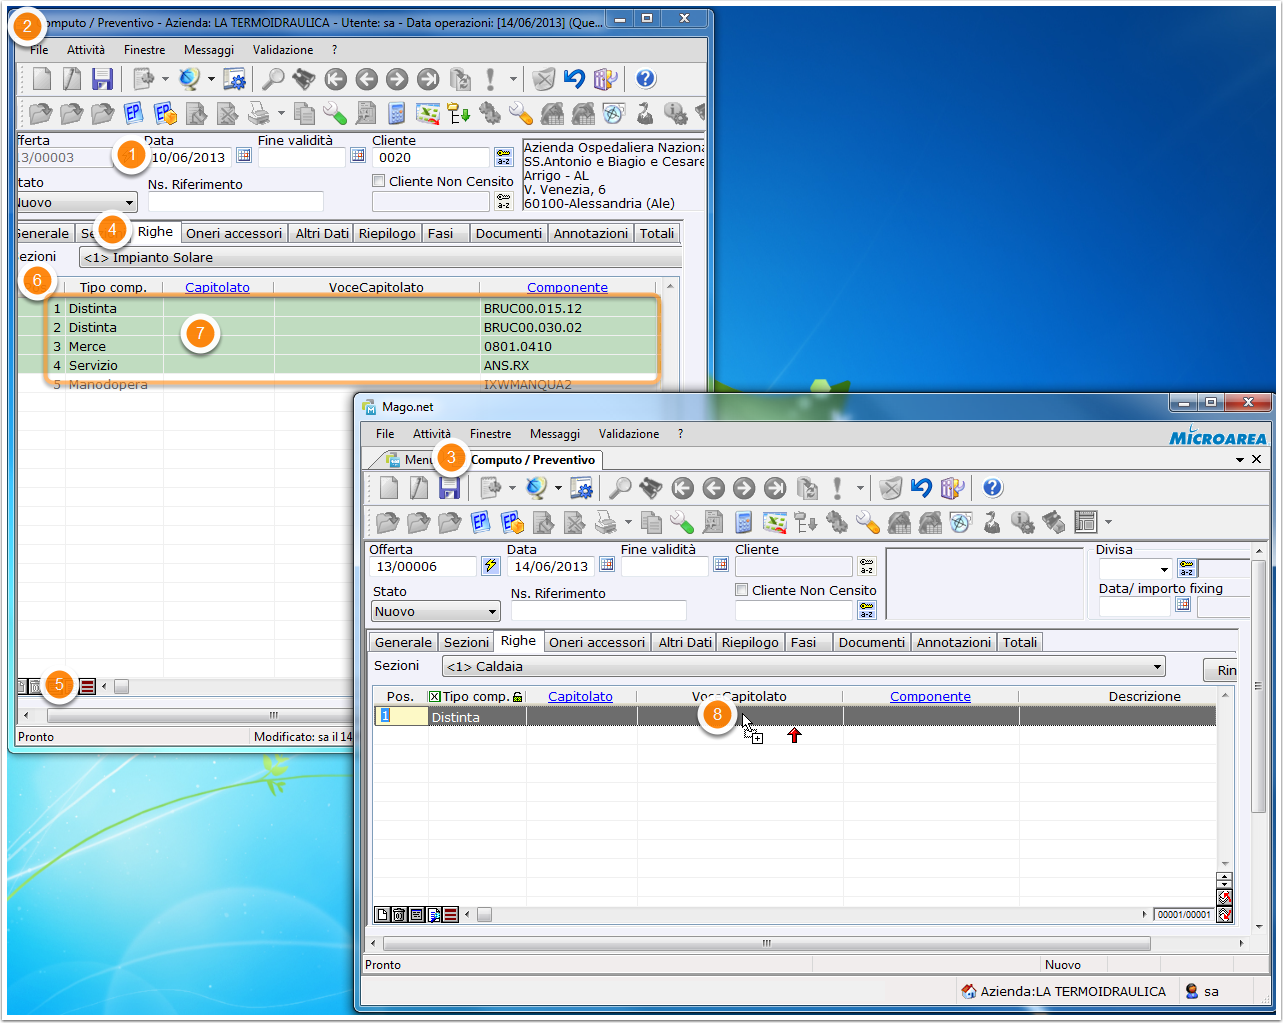Switch to Totali tab in Mago.net
This screenshot has width=1283, height=1023.
tap(1020, 642)
